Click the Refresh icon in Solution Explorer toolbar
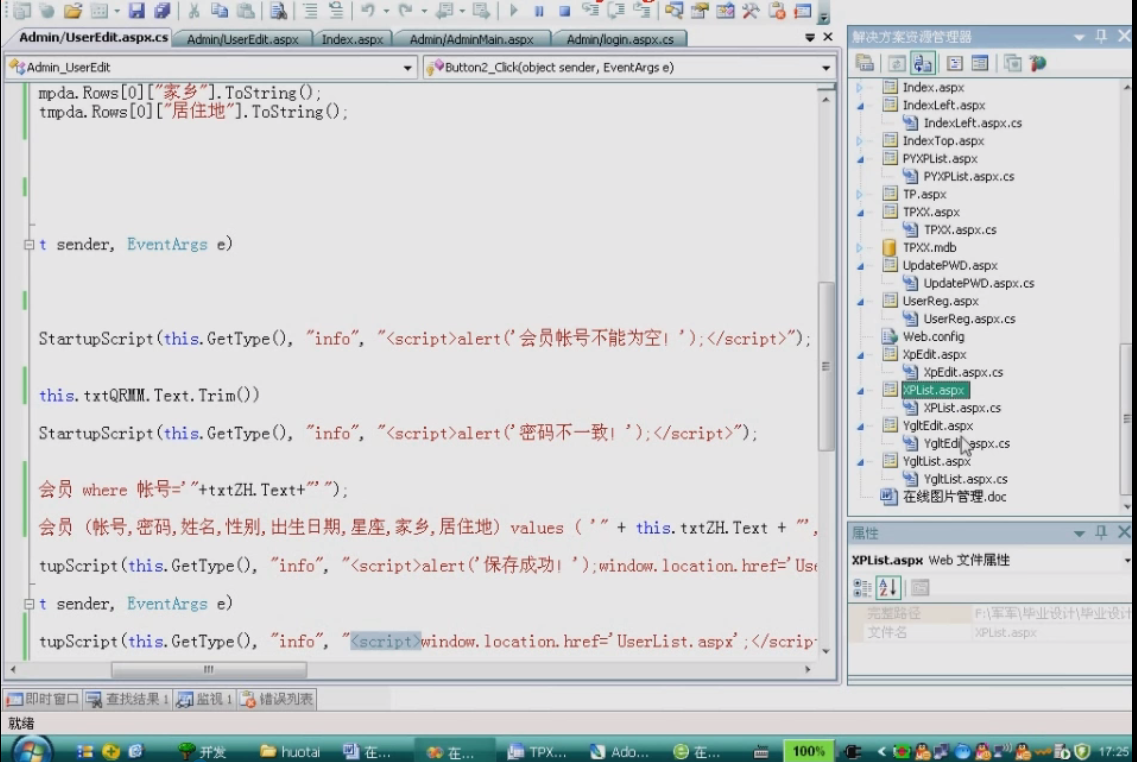The height and width of the screenshot is (762, 1137). point(896,64)
